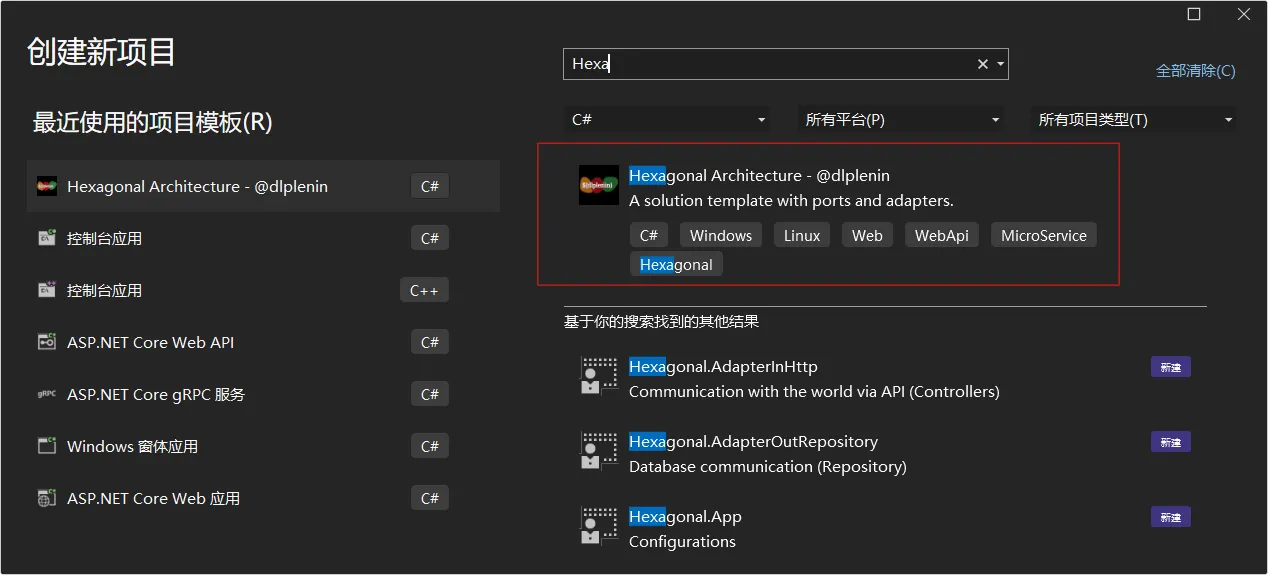Click the Hexagonal Architecture template icon in results

(x=599, y=185)
